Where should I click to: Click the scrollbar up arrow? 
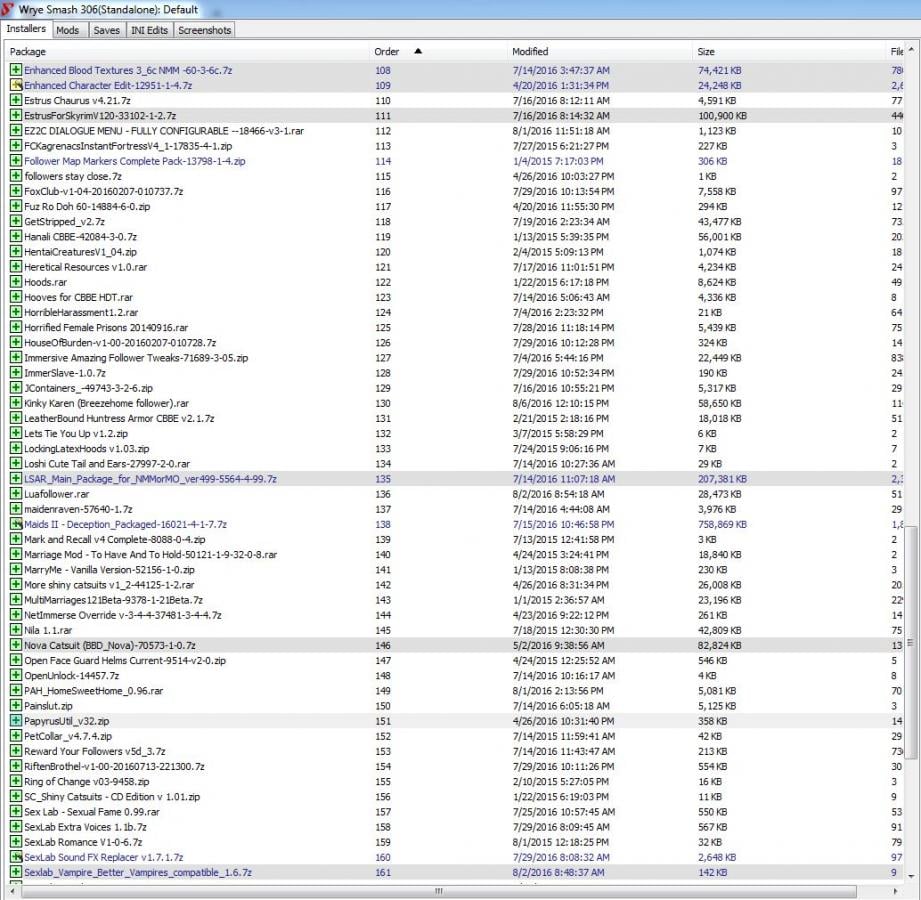(x=911, y=50)
